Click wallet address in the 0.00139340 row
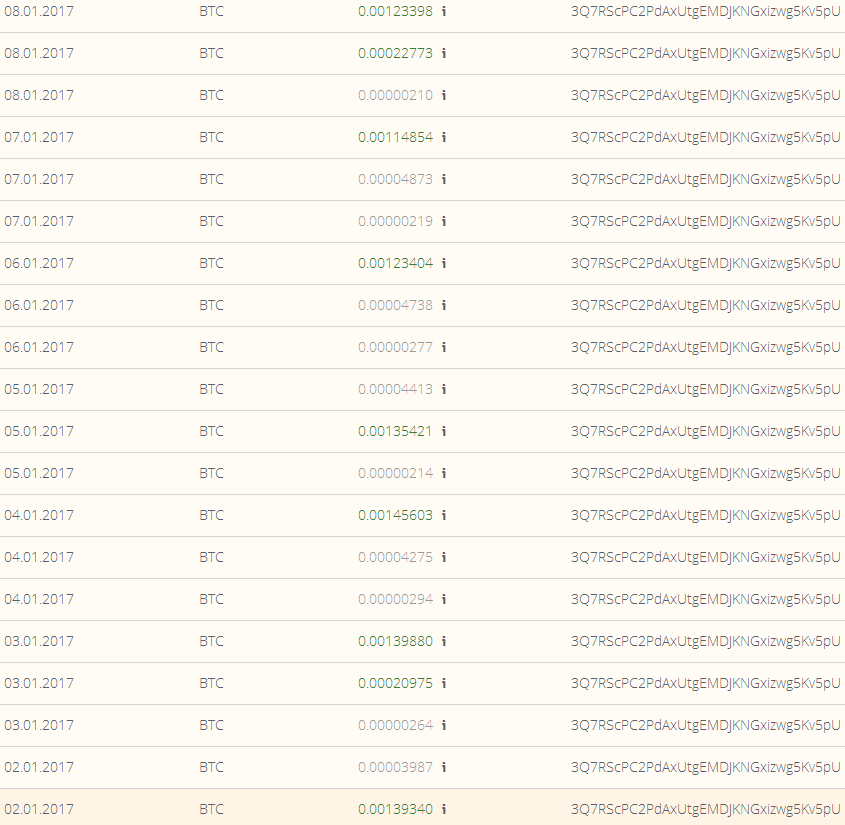 705,810
